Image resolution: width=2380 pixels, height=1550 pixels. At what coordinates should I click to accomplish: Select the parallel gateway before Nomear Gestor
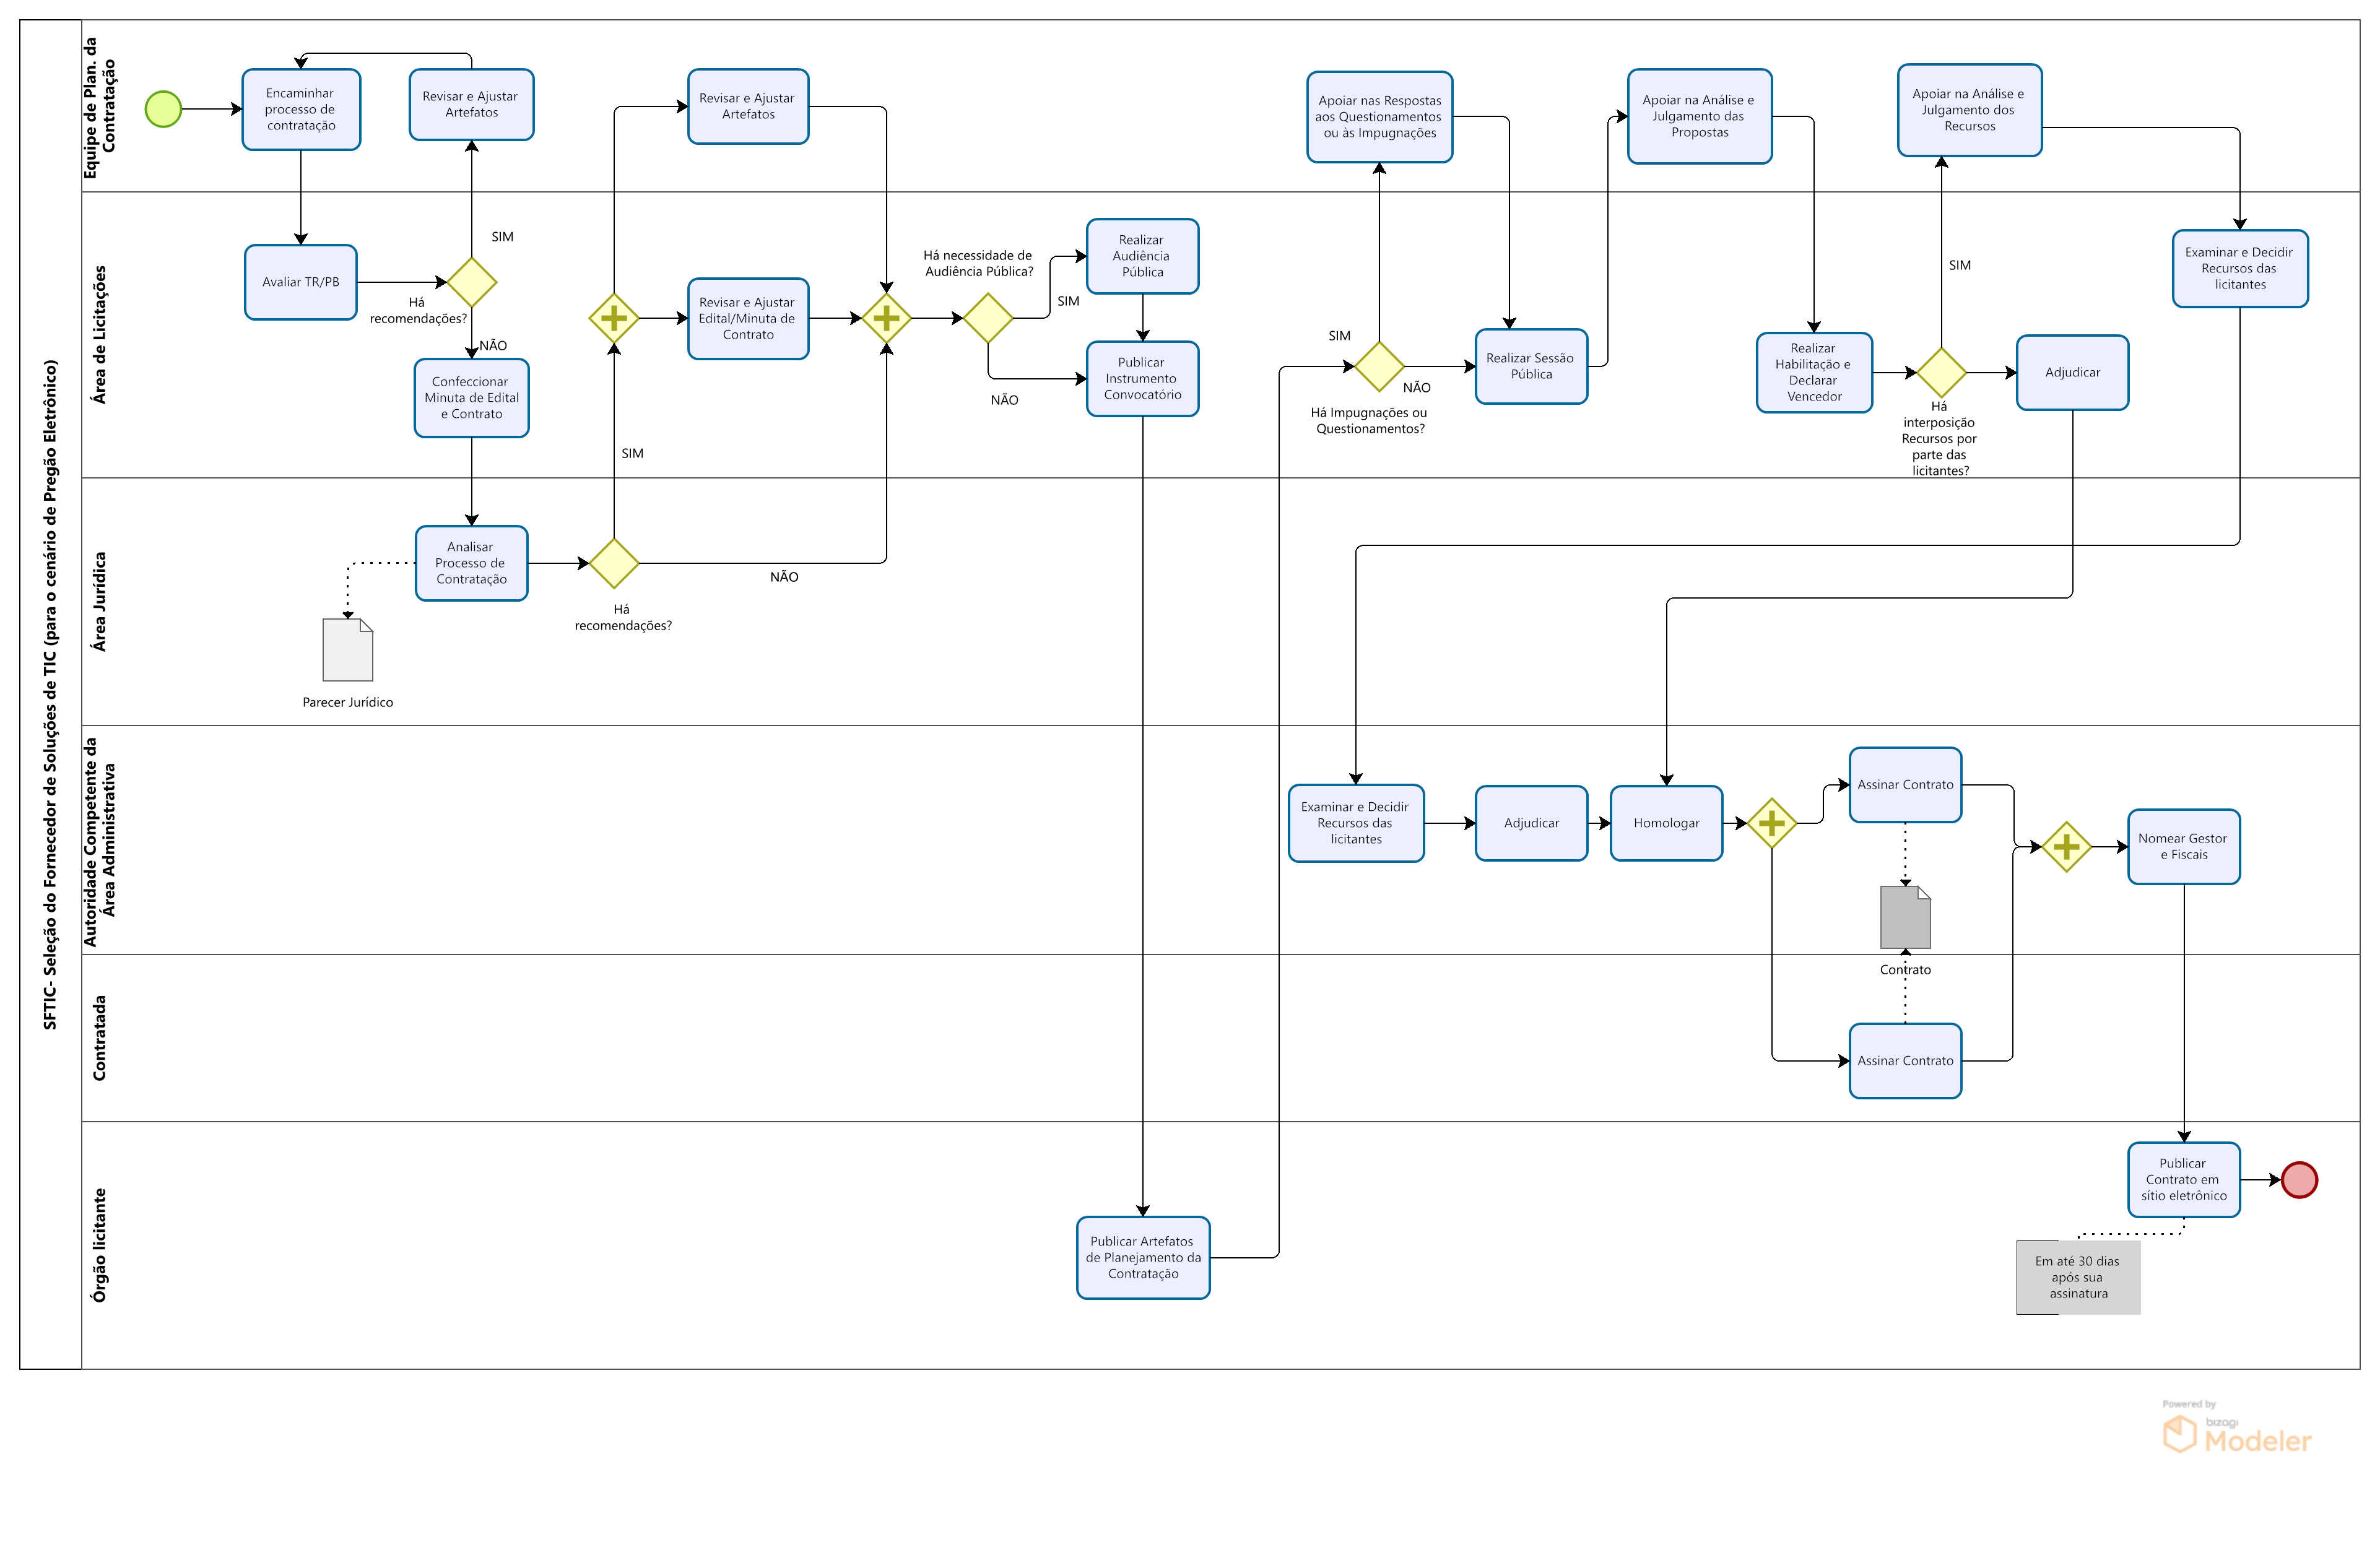point(2066,847)
